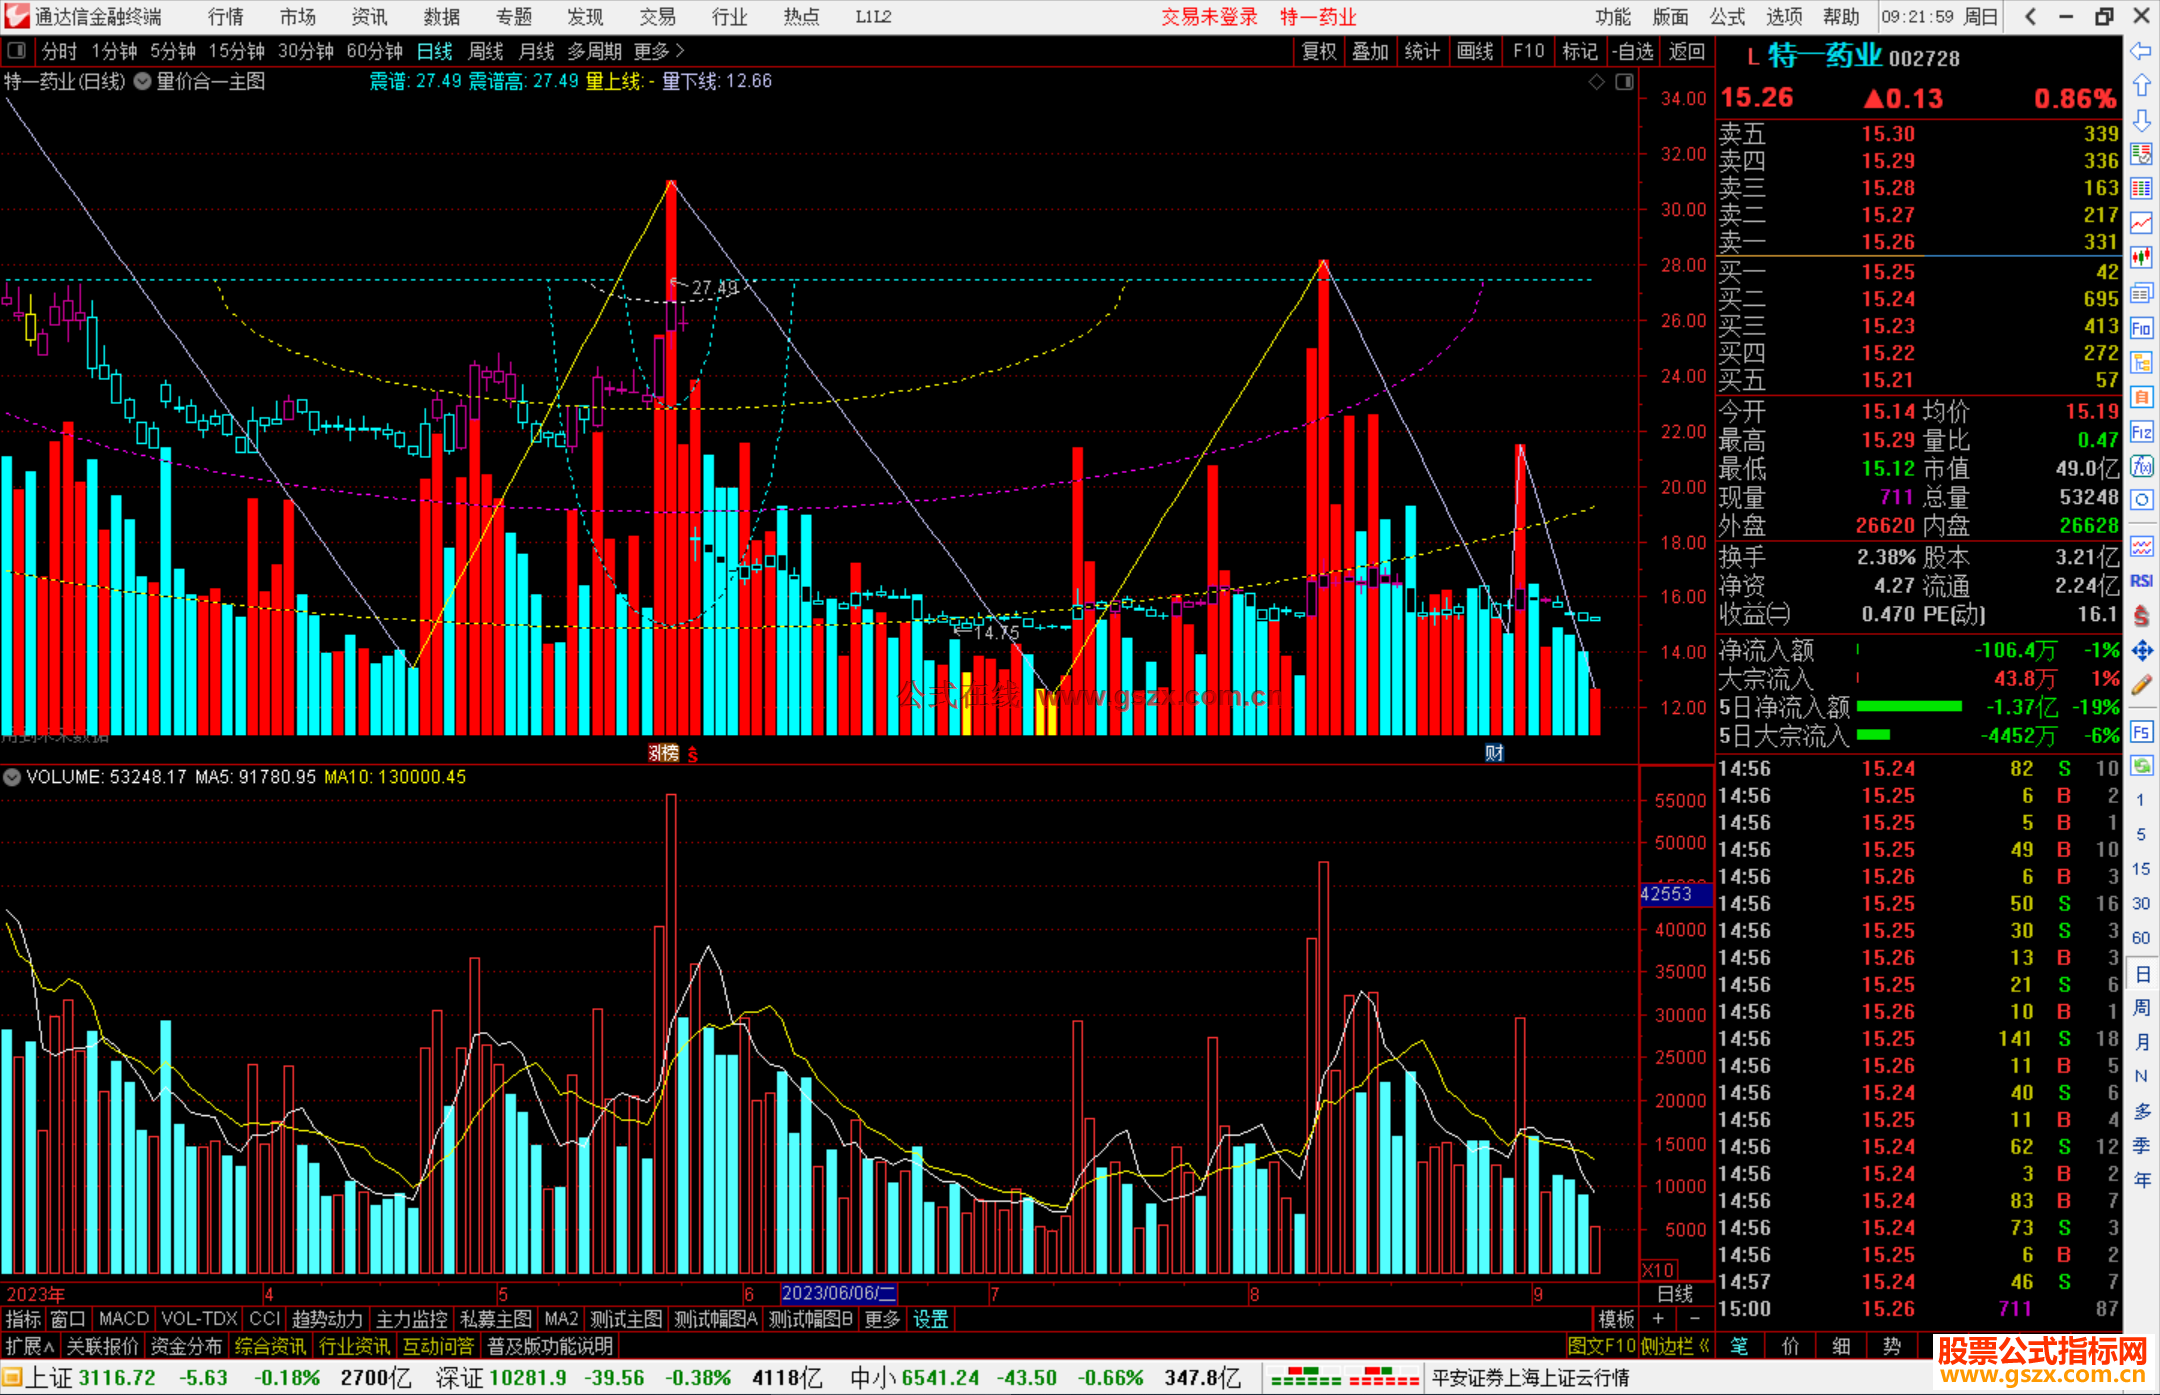Open the f(x) formula manager icon
Image resolution: width=2160 pixels, height=1395 pixels.
2141,467
